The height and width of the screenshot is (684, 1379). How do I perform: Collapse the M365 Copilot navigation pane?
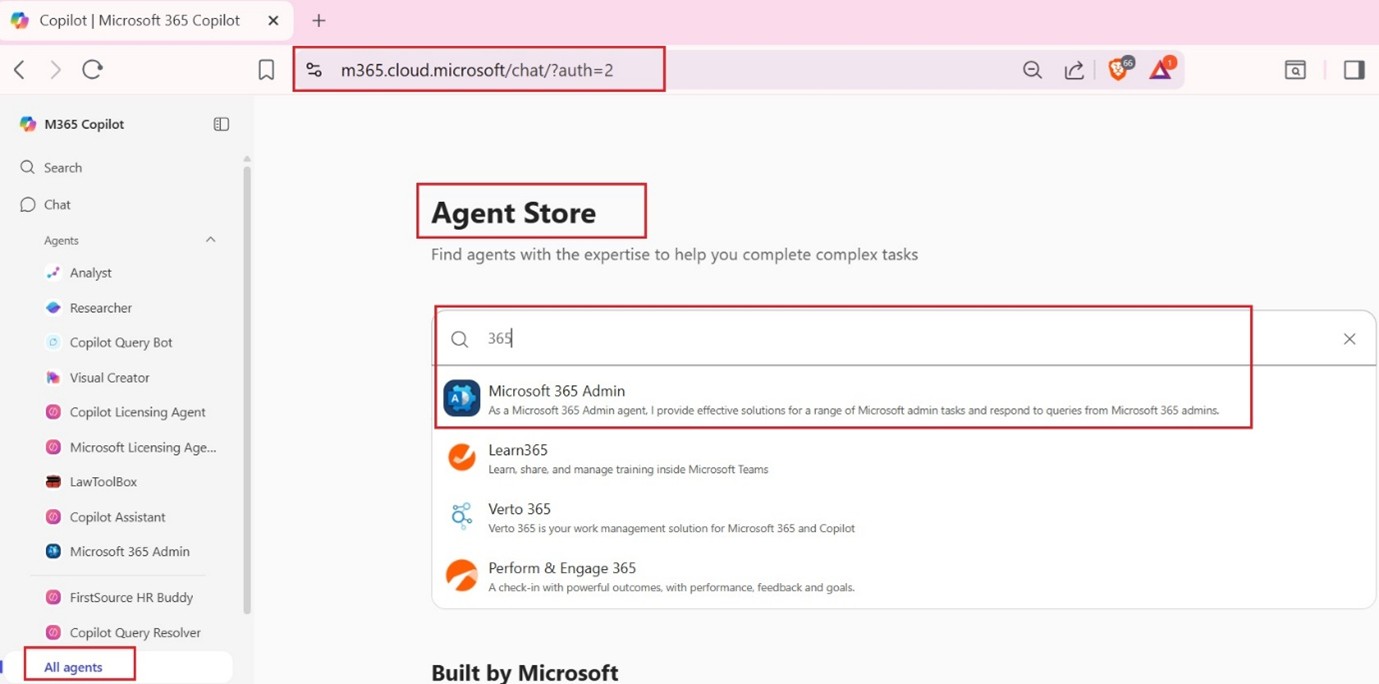click(x=222, y=124)
